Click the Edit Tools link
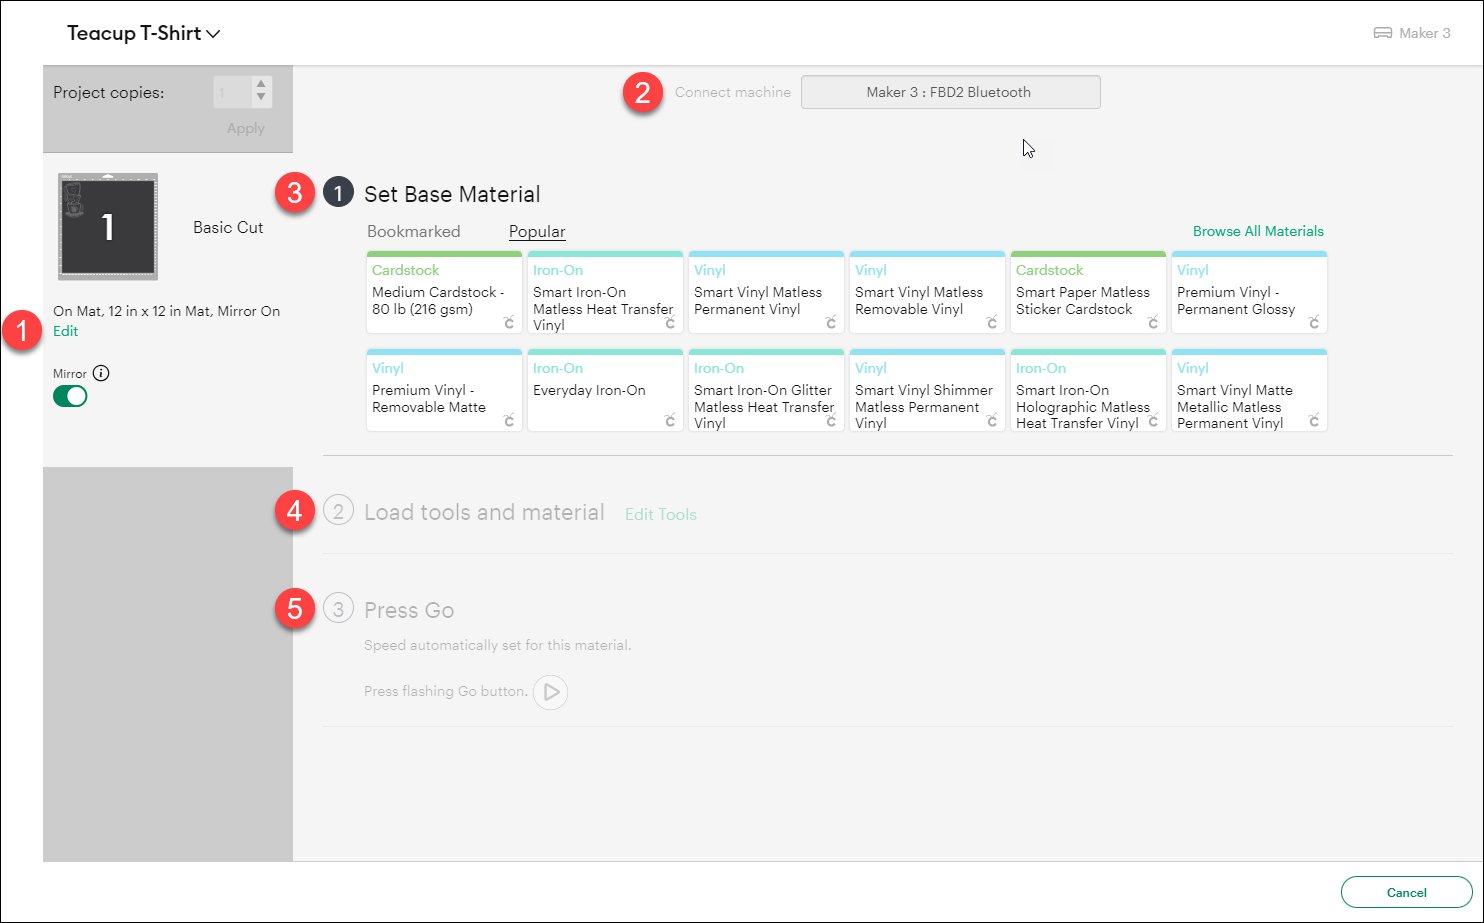 click(660, 514)
